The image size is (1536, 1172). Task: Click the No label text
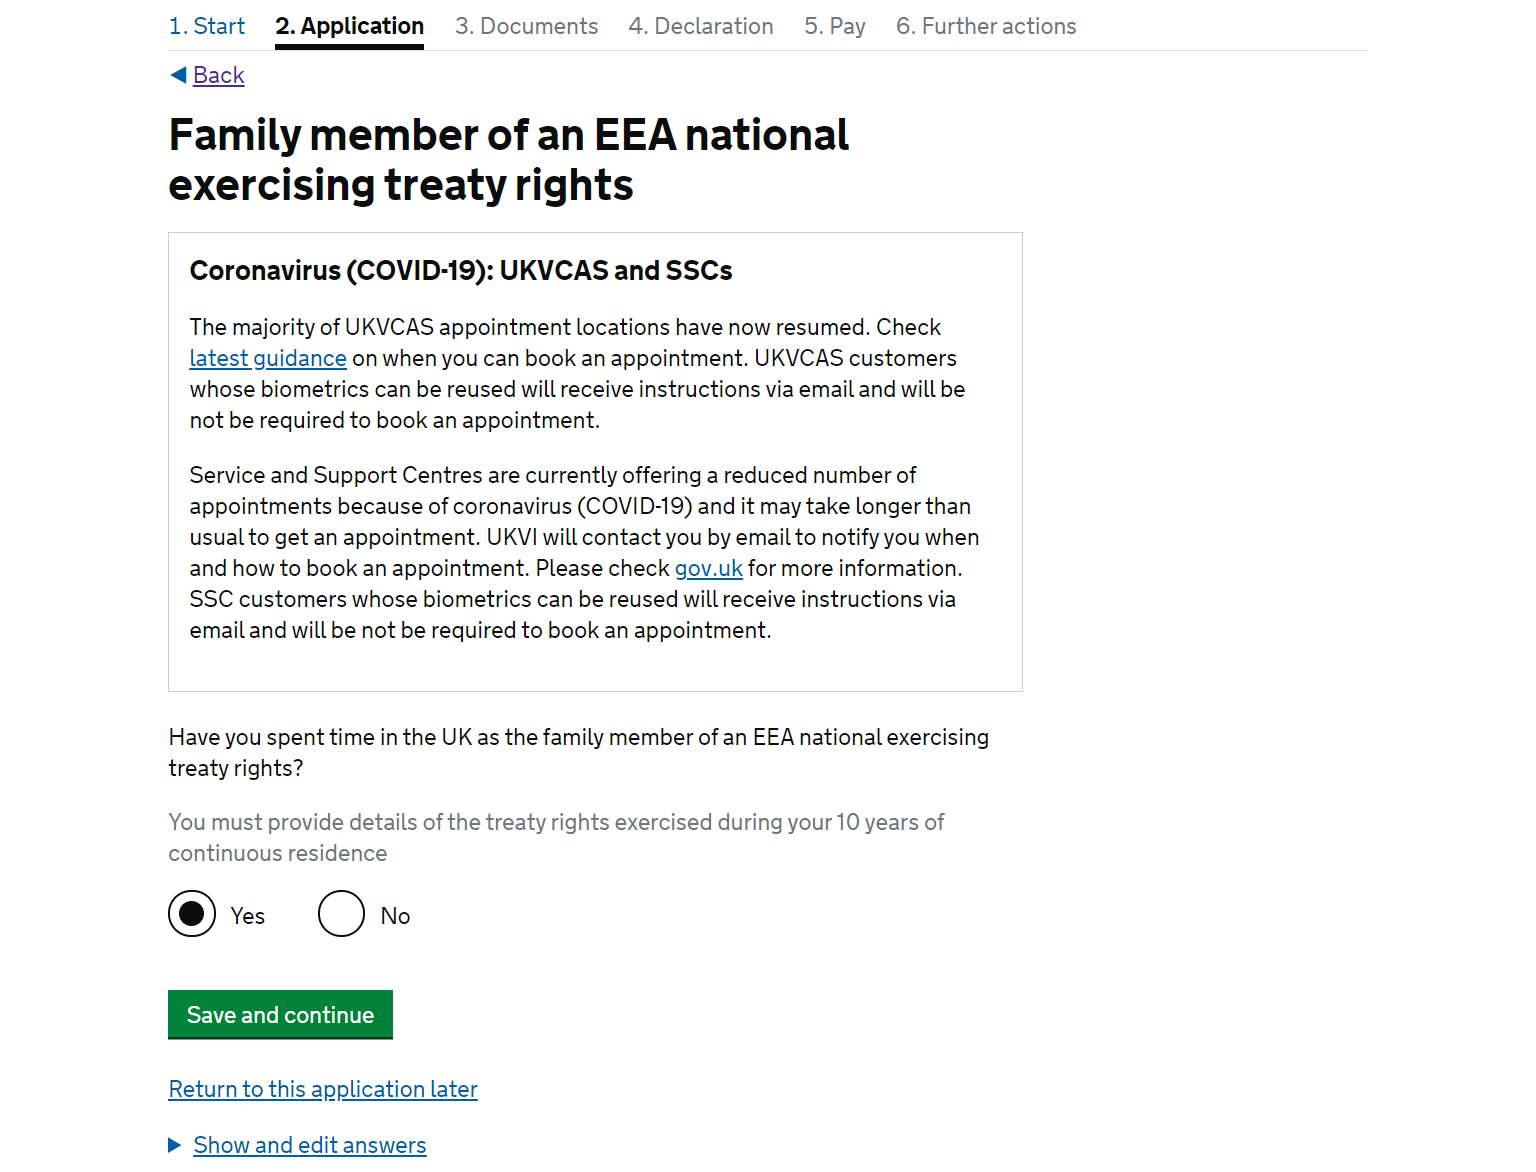396,916
